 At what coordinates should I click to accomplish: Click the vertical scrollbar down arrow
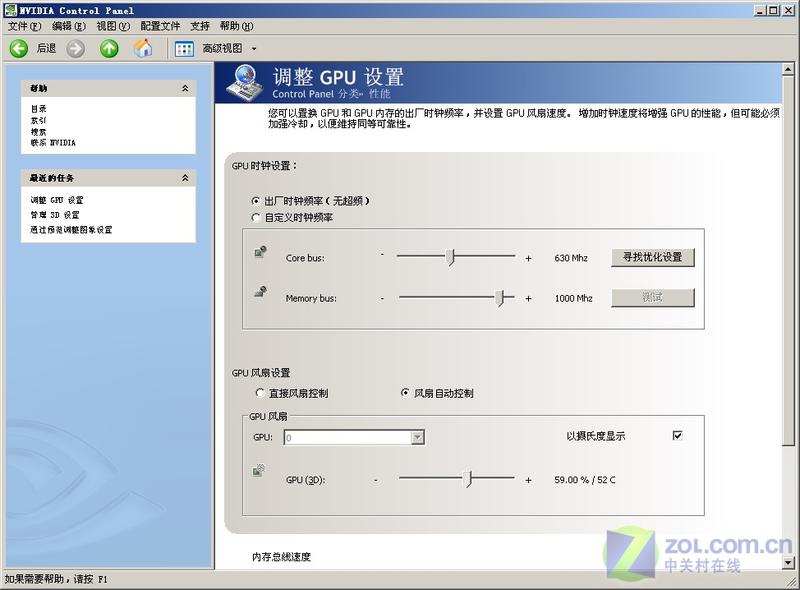788,563
